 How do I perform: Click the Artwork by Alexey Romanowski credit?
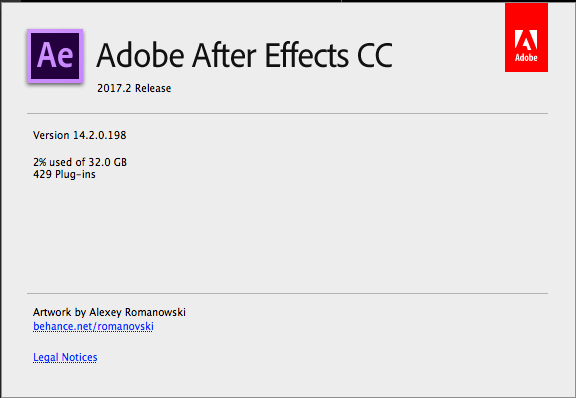point(109,312)
